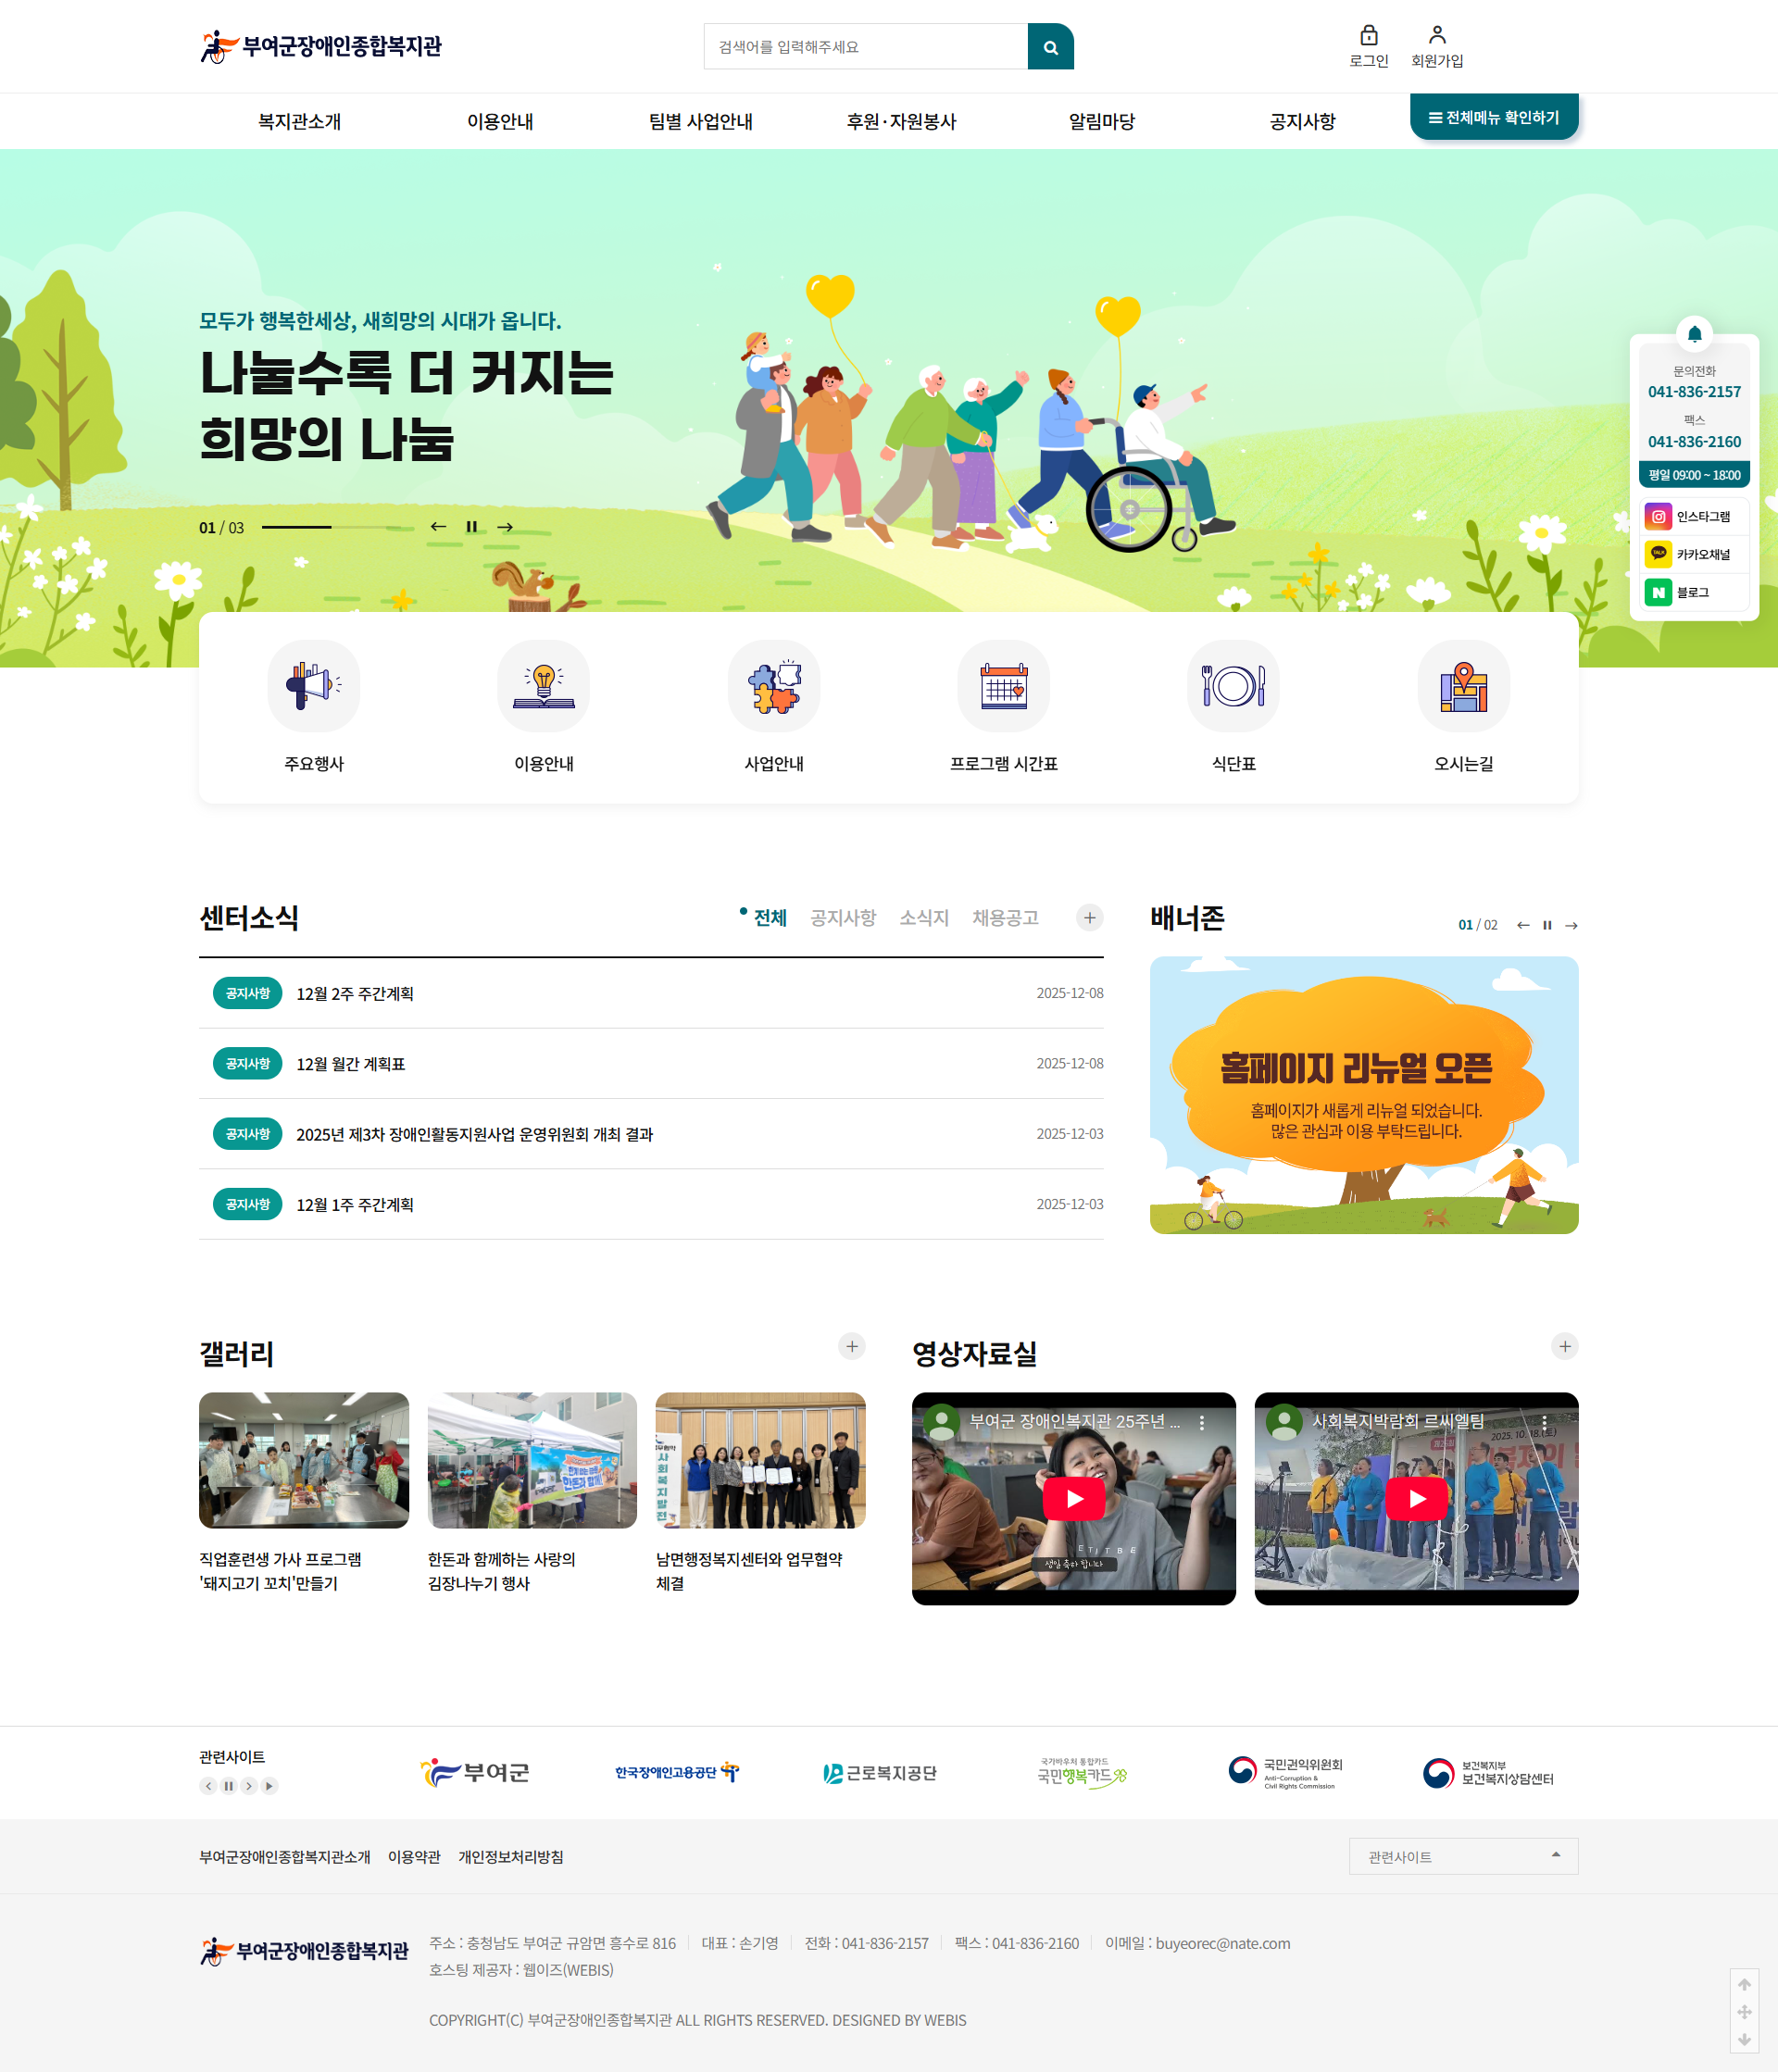Viewport: 1778px width, 2072px height.
Task: Select the 채용공고 tab in 센터소식
Action: point(1004,918)
